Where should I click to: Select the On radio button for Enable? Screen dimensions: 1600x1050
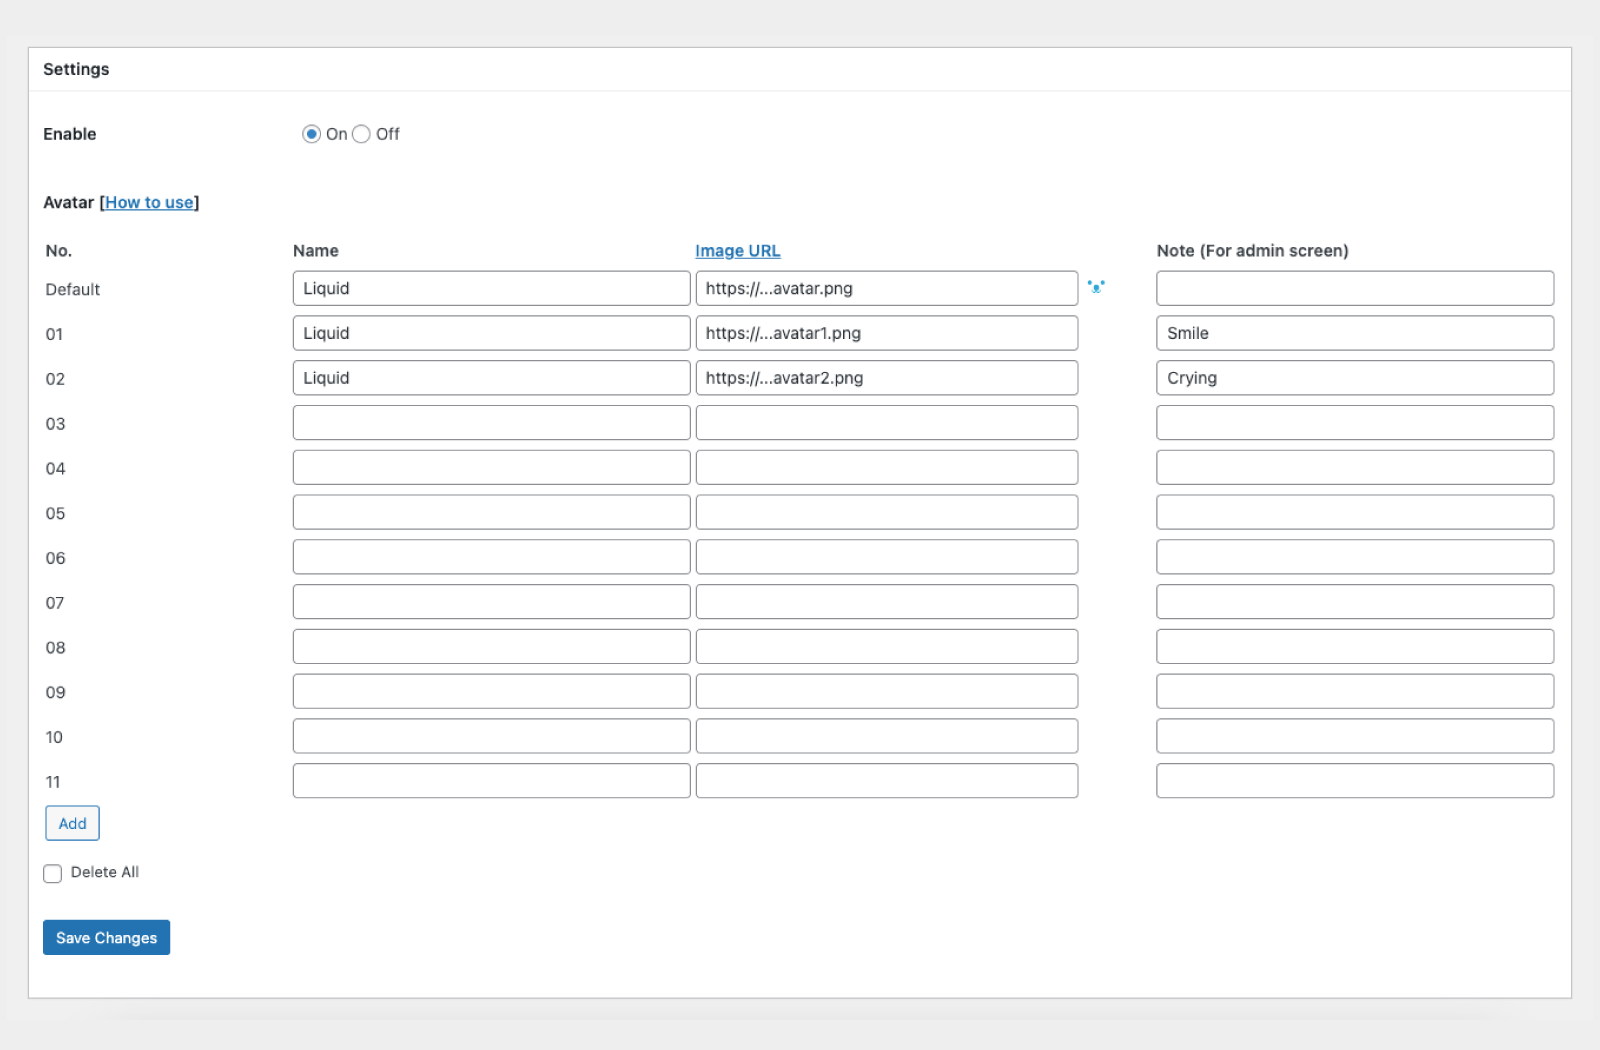click(x=312, y=134)
